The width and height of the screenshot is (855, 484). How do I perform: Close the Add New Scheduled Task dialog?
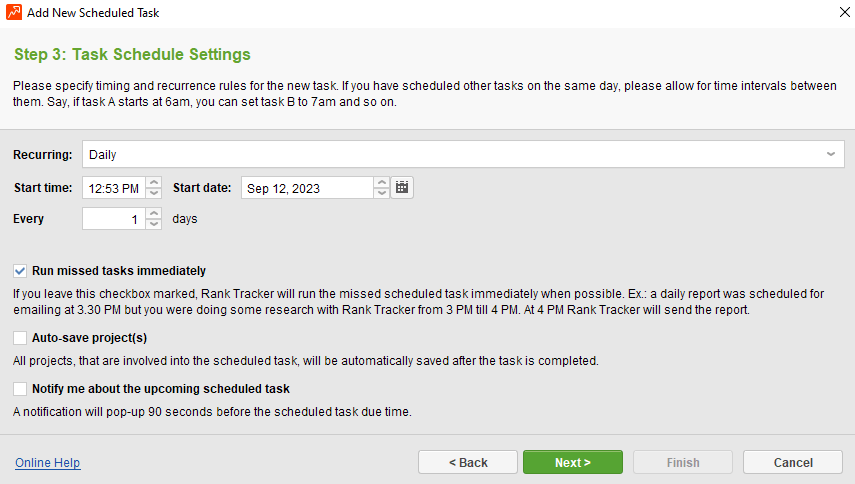[x=845, y=12]
